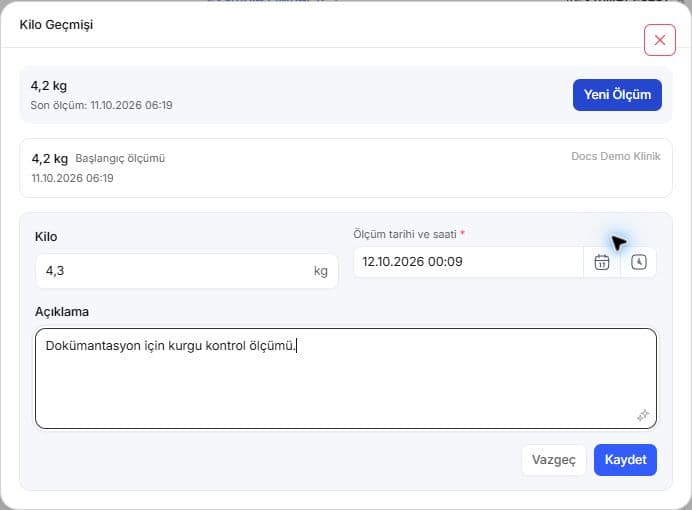Click the history entry's 11.10.2026 06:19 timestamp

click(72, 178)
